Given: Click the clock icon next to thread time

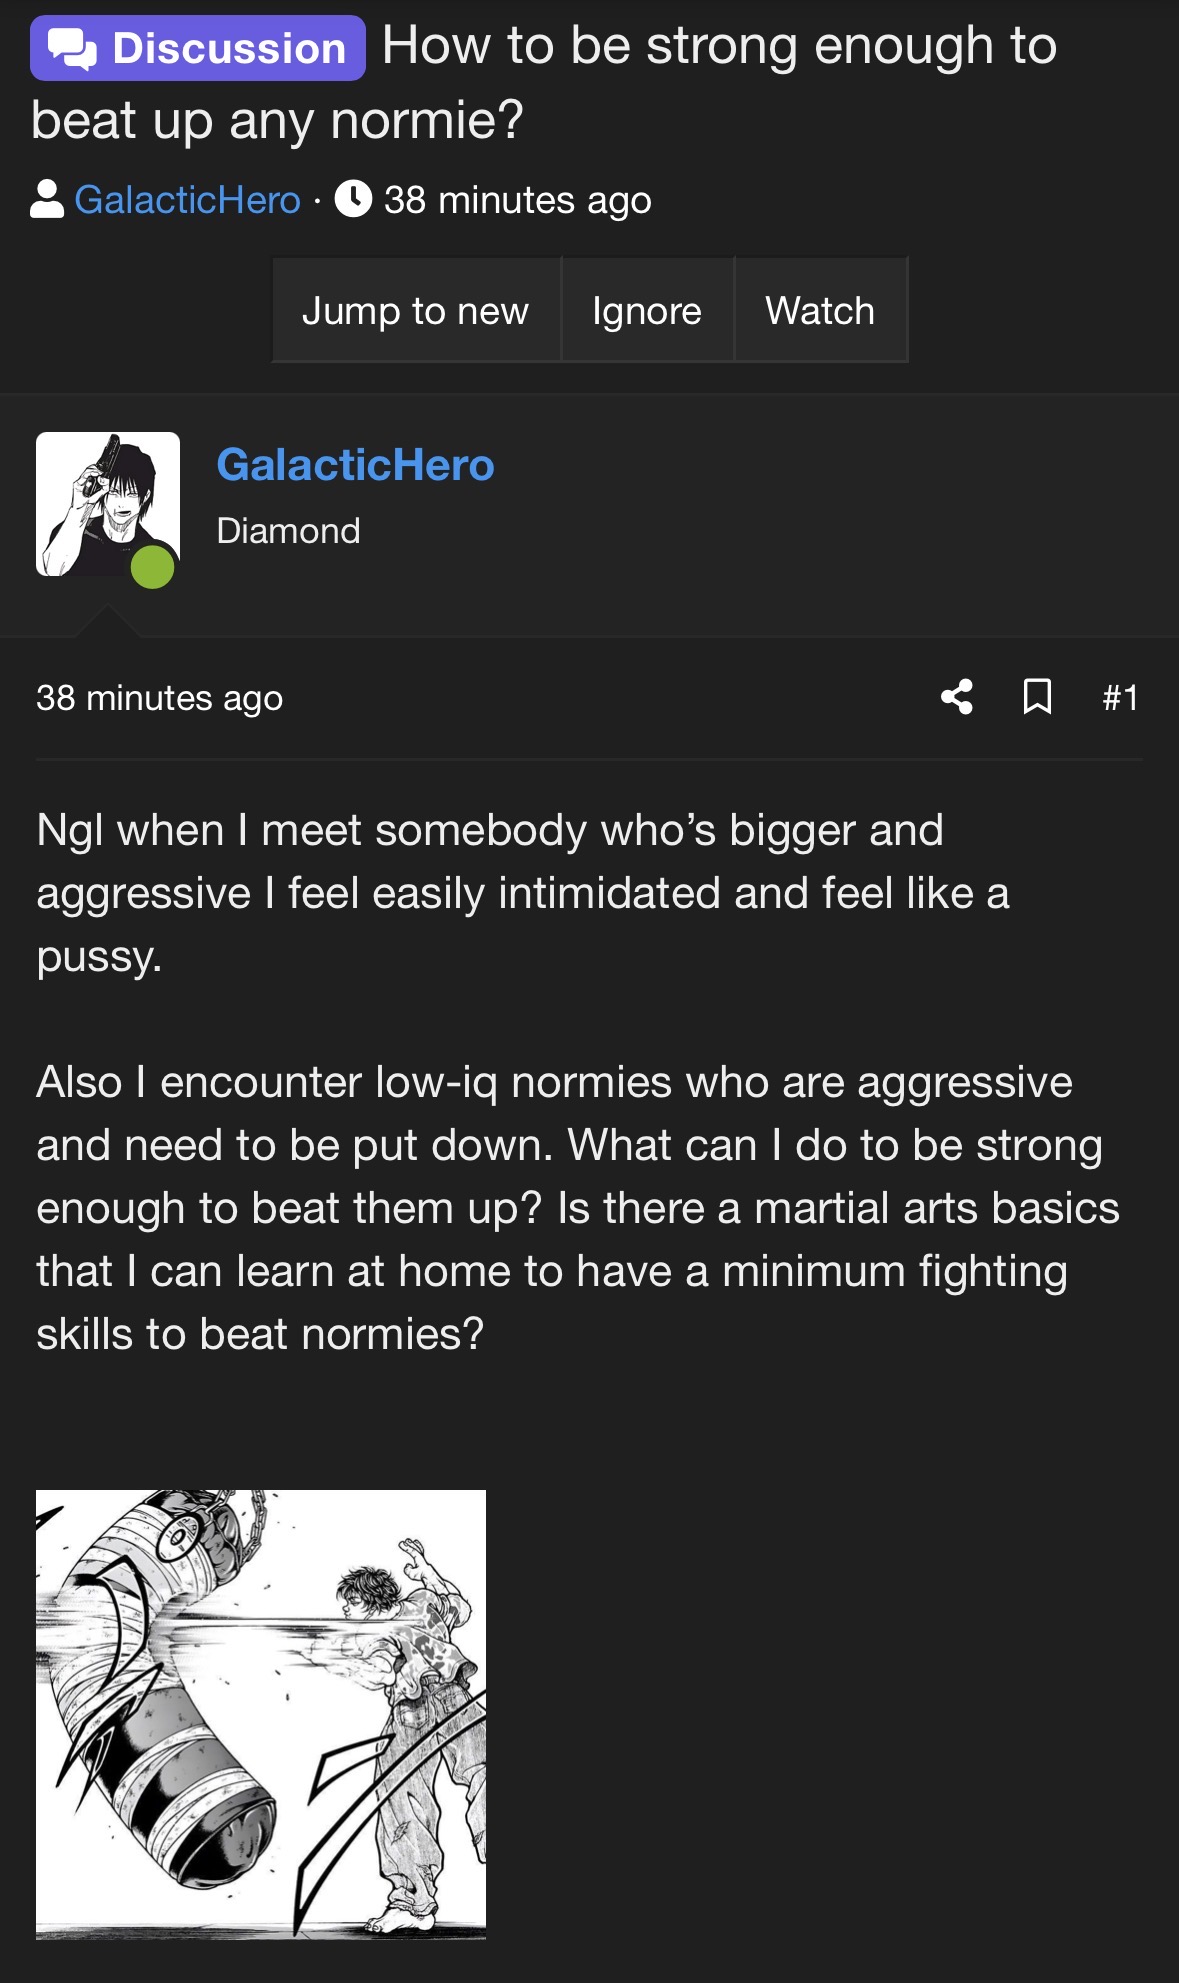Looking at the screenshot, I should (353, 199).
